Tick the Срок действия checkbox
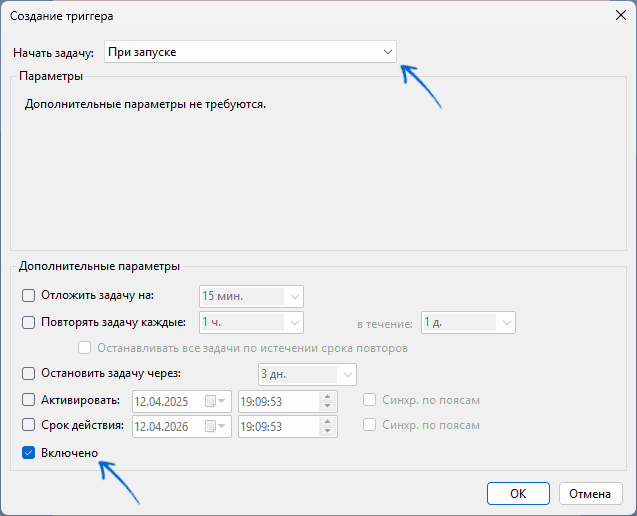The image size is (637, 516). point(28,426)
